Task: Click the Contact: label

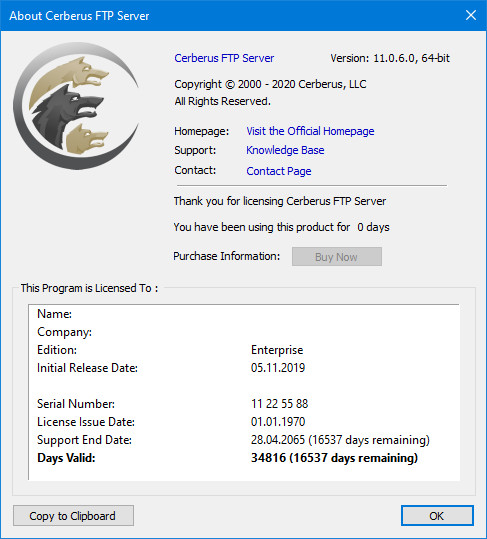Action: (x=195, y=170)
